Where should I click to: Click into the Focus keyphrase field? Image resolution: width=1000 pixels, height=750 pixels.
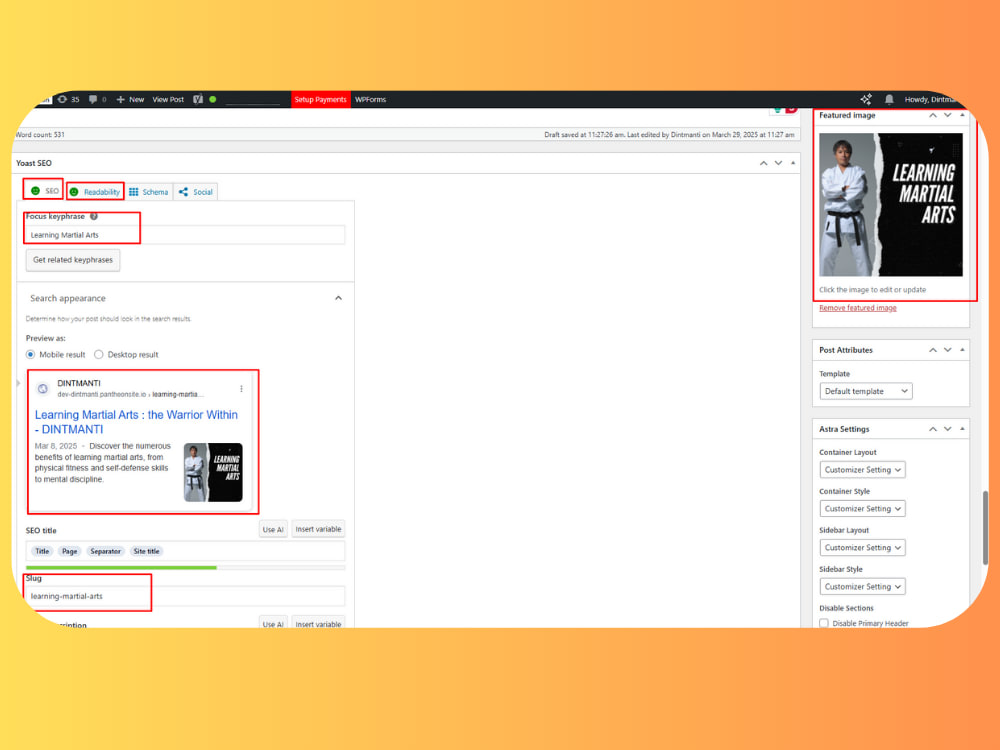[185, 235]
